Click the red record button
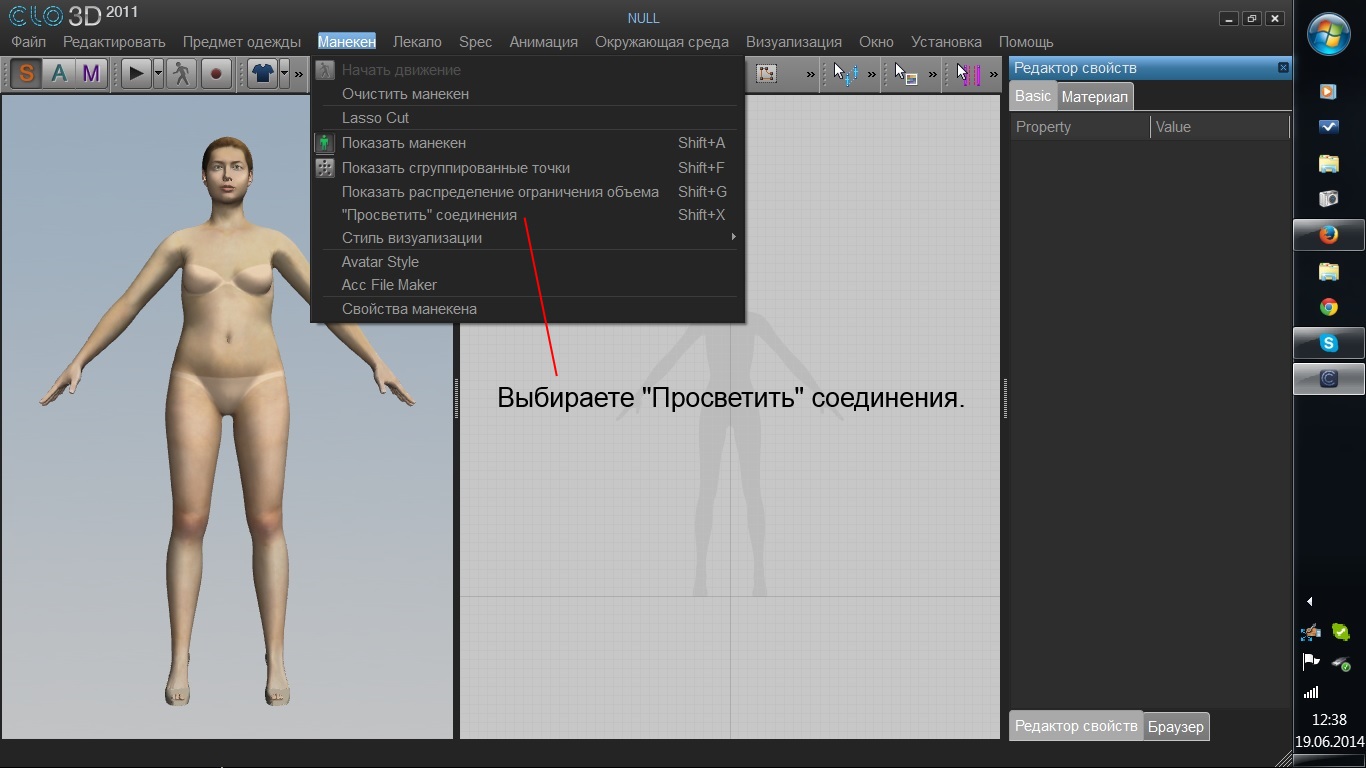 tap(216, 73)
